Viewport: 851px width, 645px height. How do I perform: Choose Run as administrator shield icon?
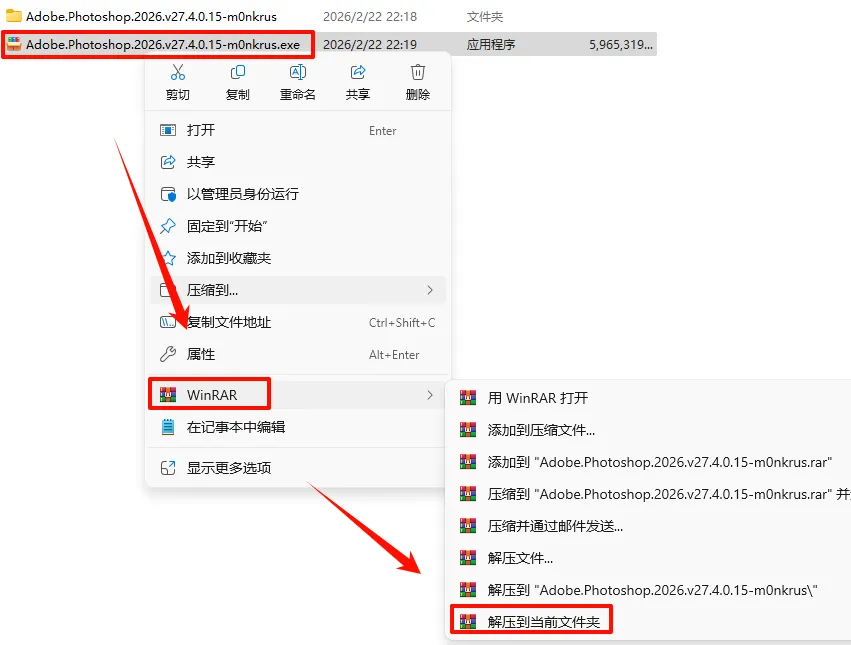pyautogui.click(x=168, y=194)
